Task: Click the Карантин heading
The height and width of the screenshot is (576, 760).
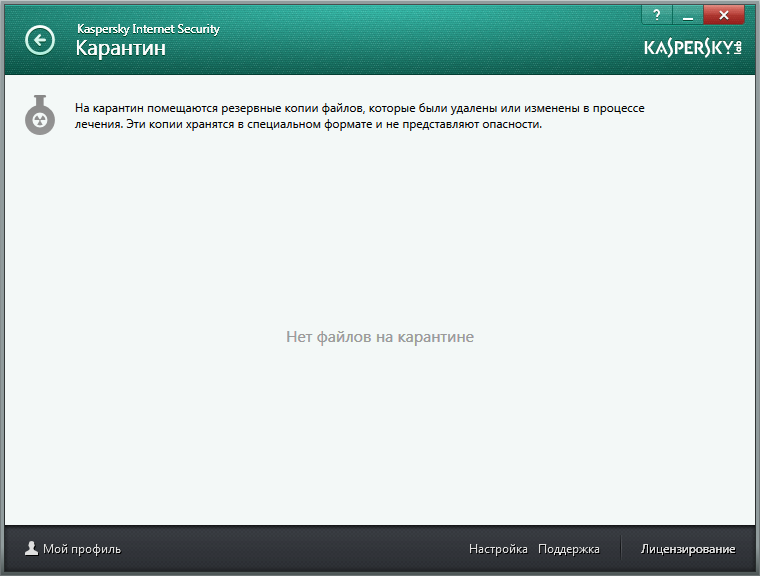Action: click(x=121, y=48)
